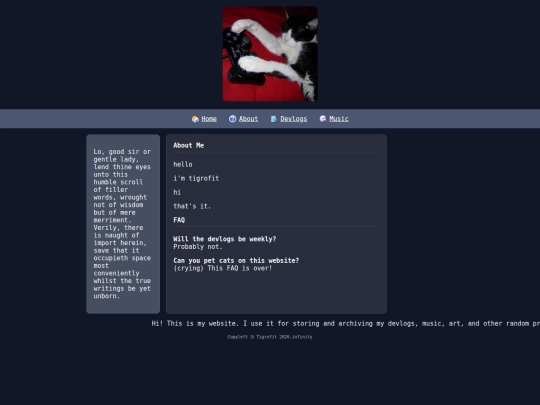Click the About icon in navbar
Screen dimensions: 540x405
coord(232,119)
